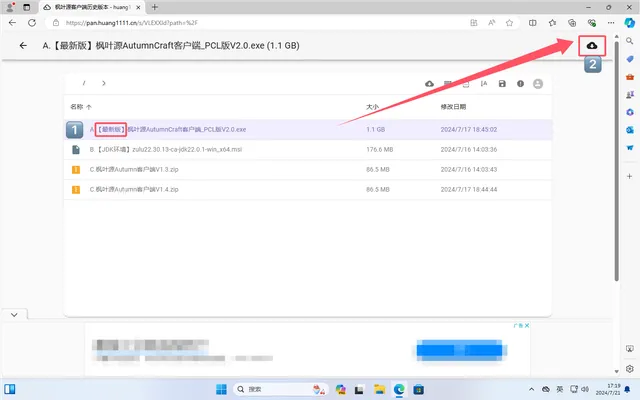The height and width of the screenshot is (400, 640).
Task: Click the Windows taskbar search box
Action: point(280,389)
